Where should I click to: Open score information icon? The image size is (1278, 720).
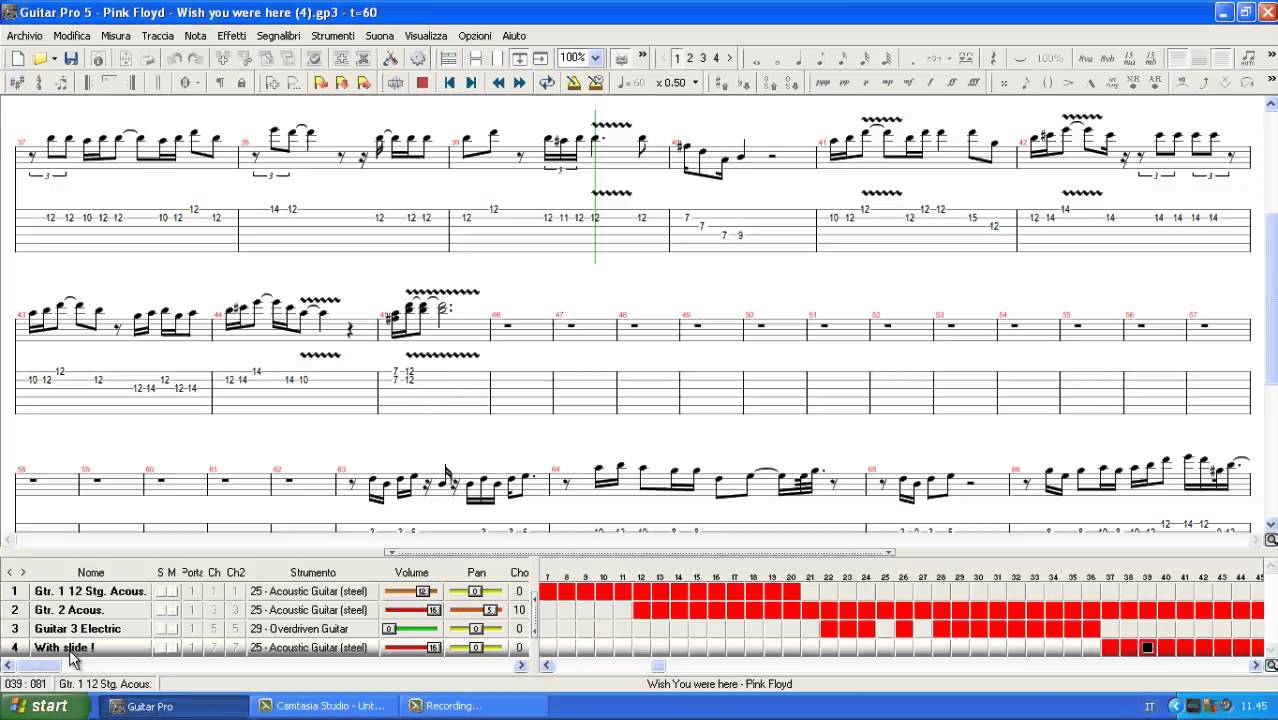pos(98,58)
